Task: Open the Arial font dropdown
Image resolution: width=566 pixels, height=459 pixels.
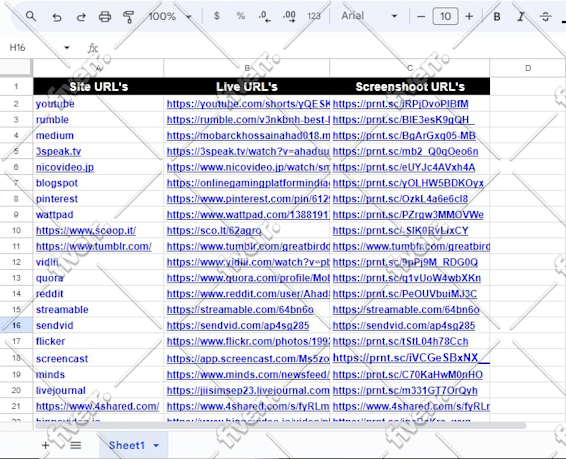Action: coord(369,16)
